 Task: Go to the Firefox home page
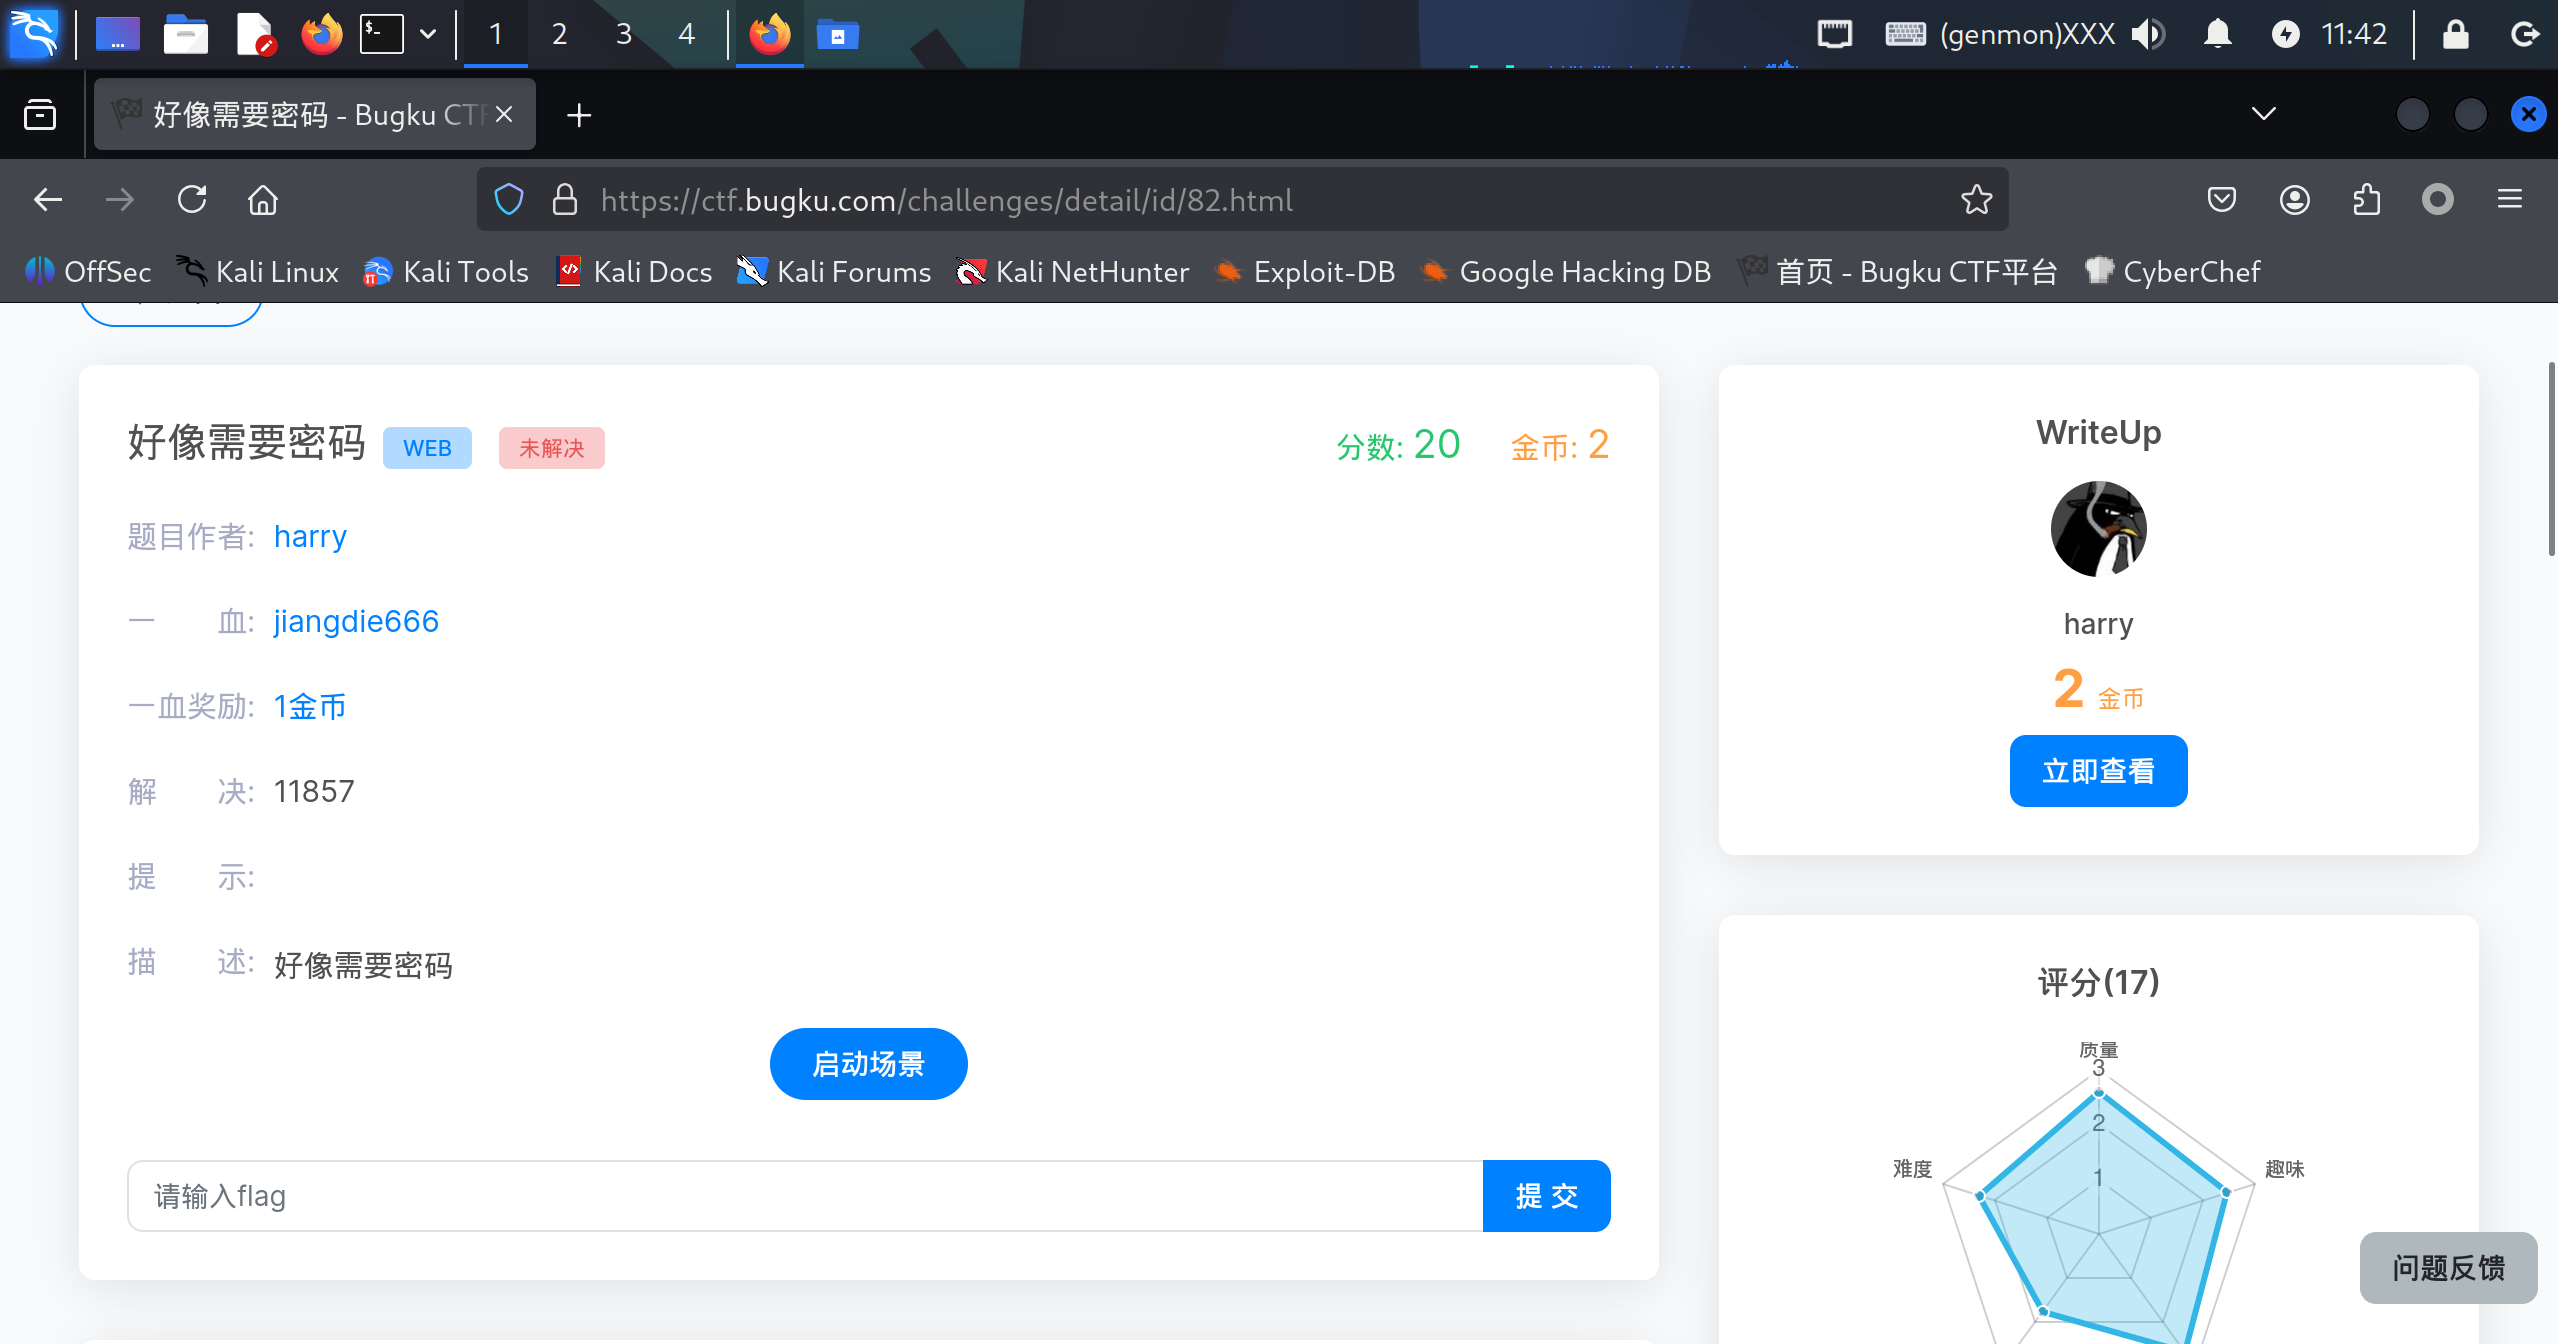point(263,200)
